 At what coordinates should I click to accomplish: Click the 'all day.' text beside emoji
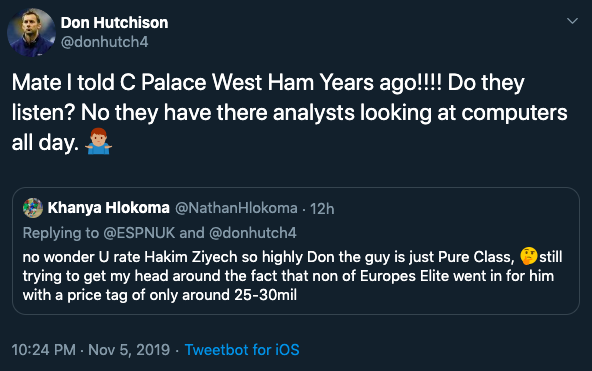coord(45,143)
